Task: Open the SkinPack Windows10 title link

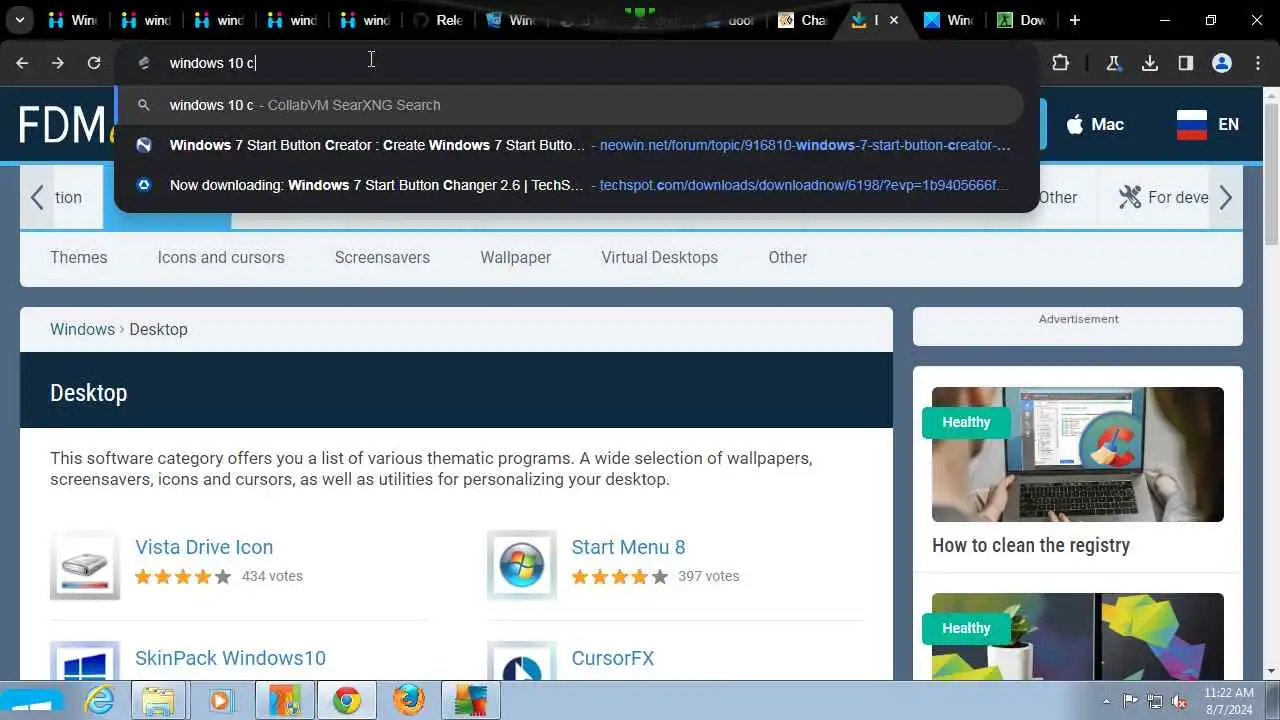Action: [230, 658]
